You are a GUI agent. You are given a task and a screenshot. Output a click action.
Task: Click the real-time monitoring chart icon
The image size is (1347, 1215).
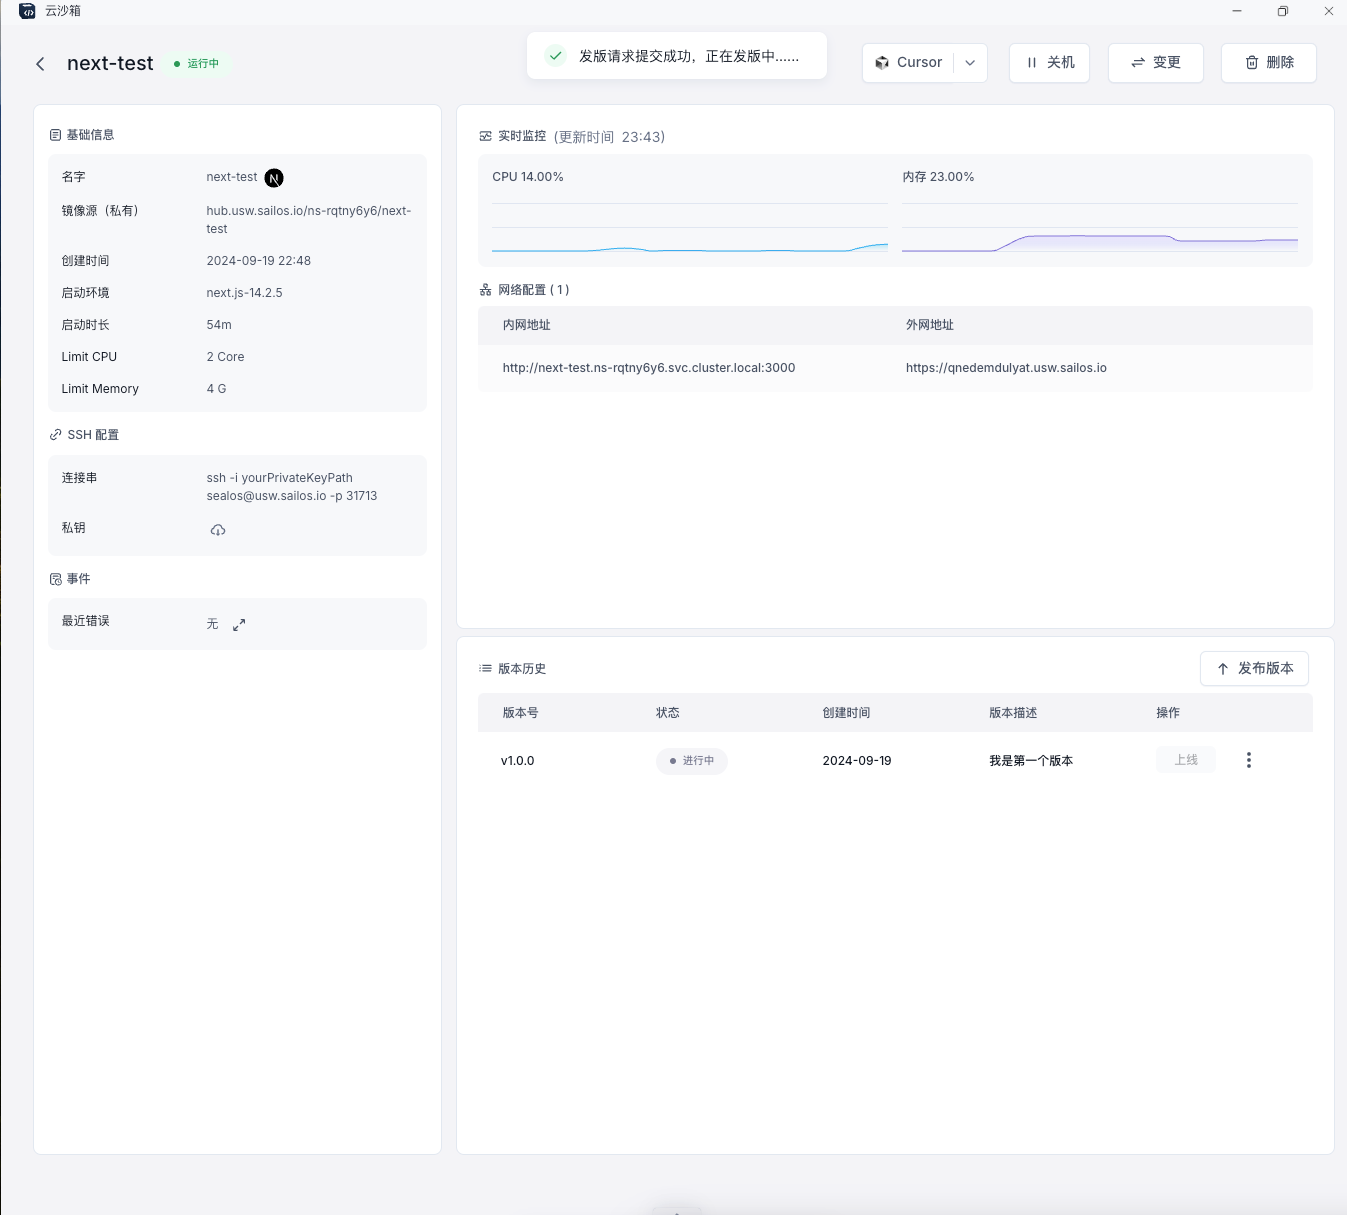pyautogui.click(x=485, y=136)
